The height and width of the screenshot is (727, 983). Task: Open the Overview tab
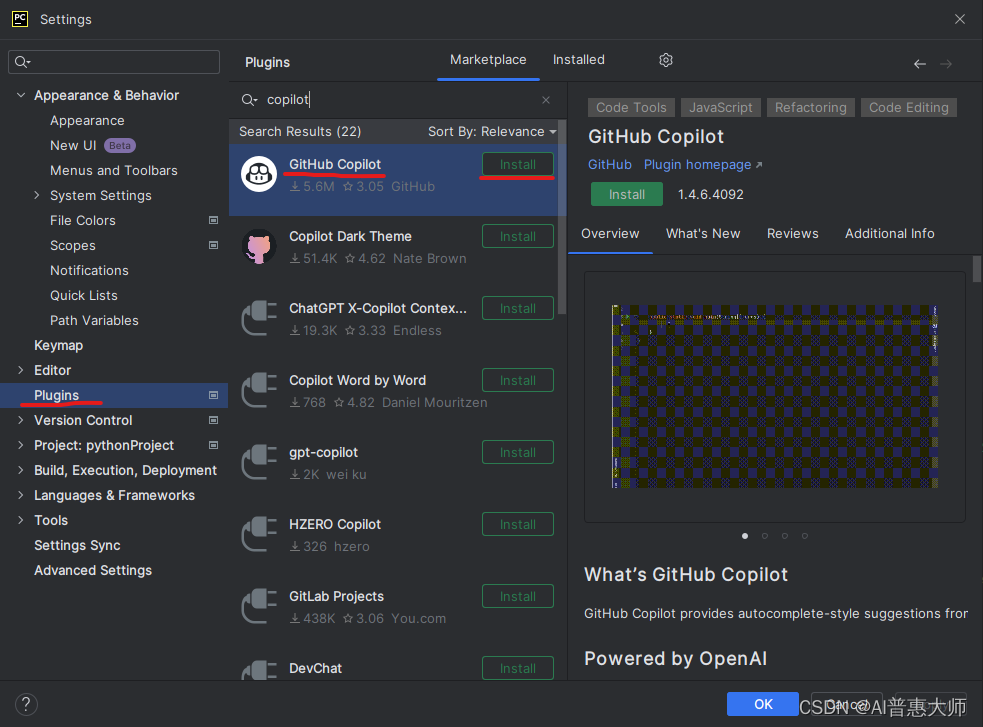click(610, 234)
